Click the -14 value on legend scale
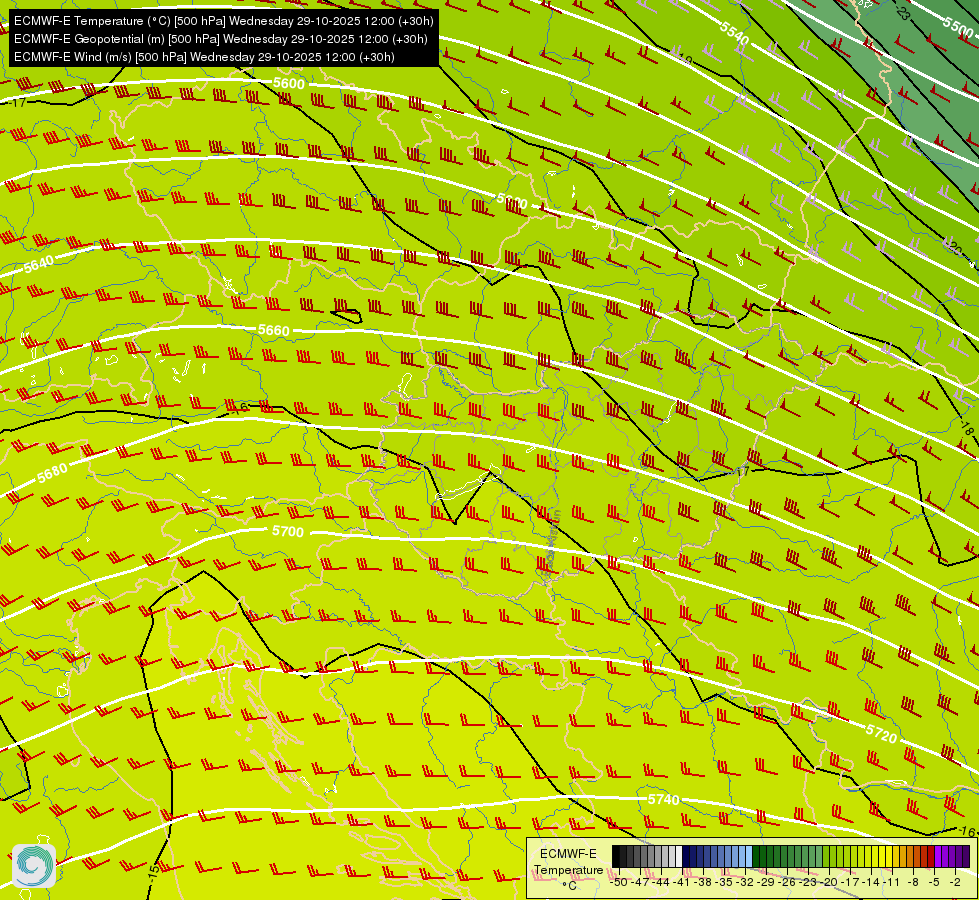 (x=871, y=882)
